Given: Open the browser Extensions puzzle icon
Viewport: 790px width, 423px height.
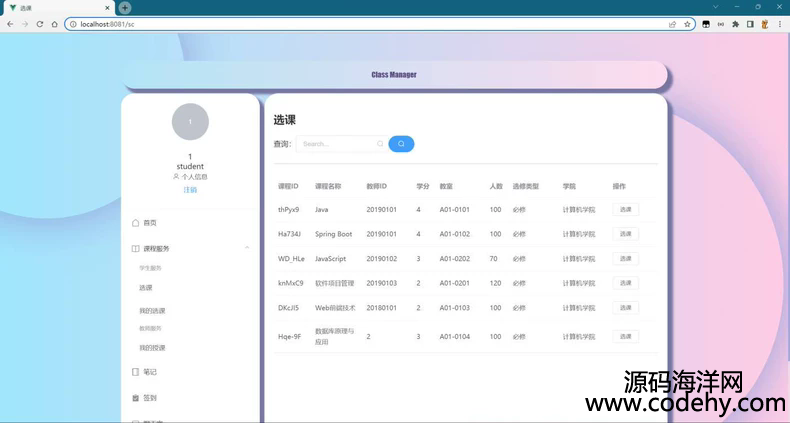Looking at the screenshot, I should pos(736,24).
